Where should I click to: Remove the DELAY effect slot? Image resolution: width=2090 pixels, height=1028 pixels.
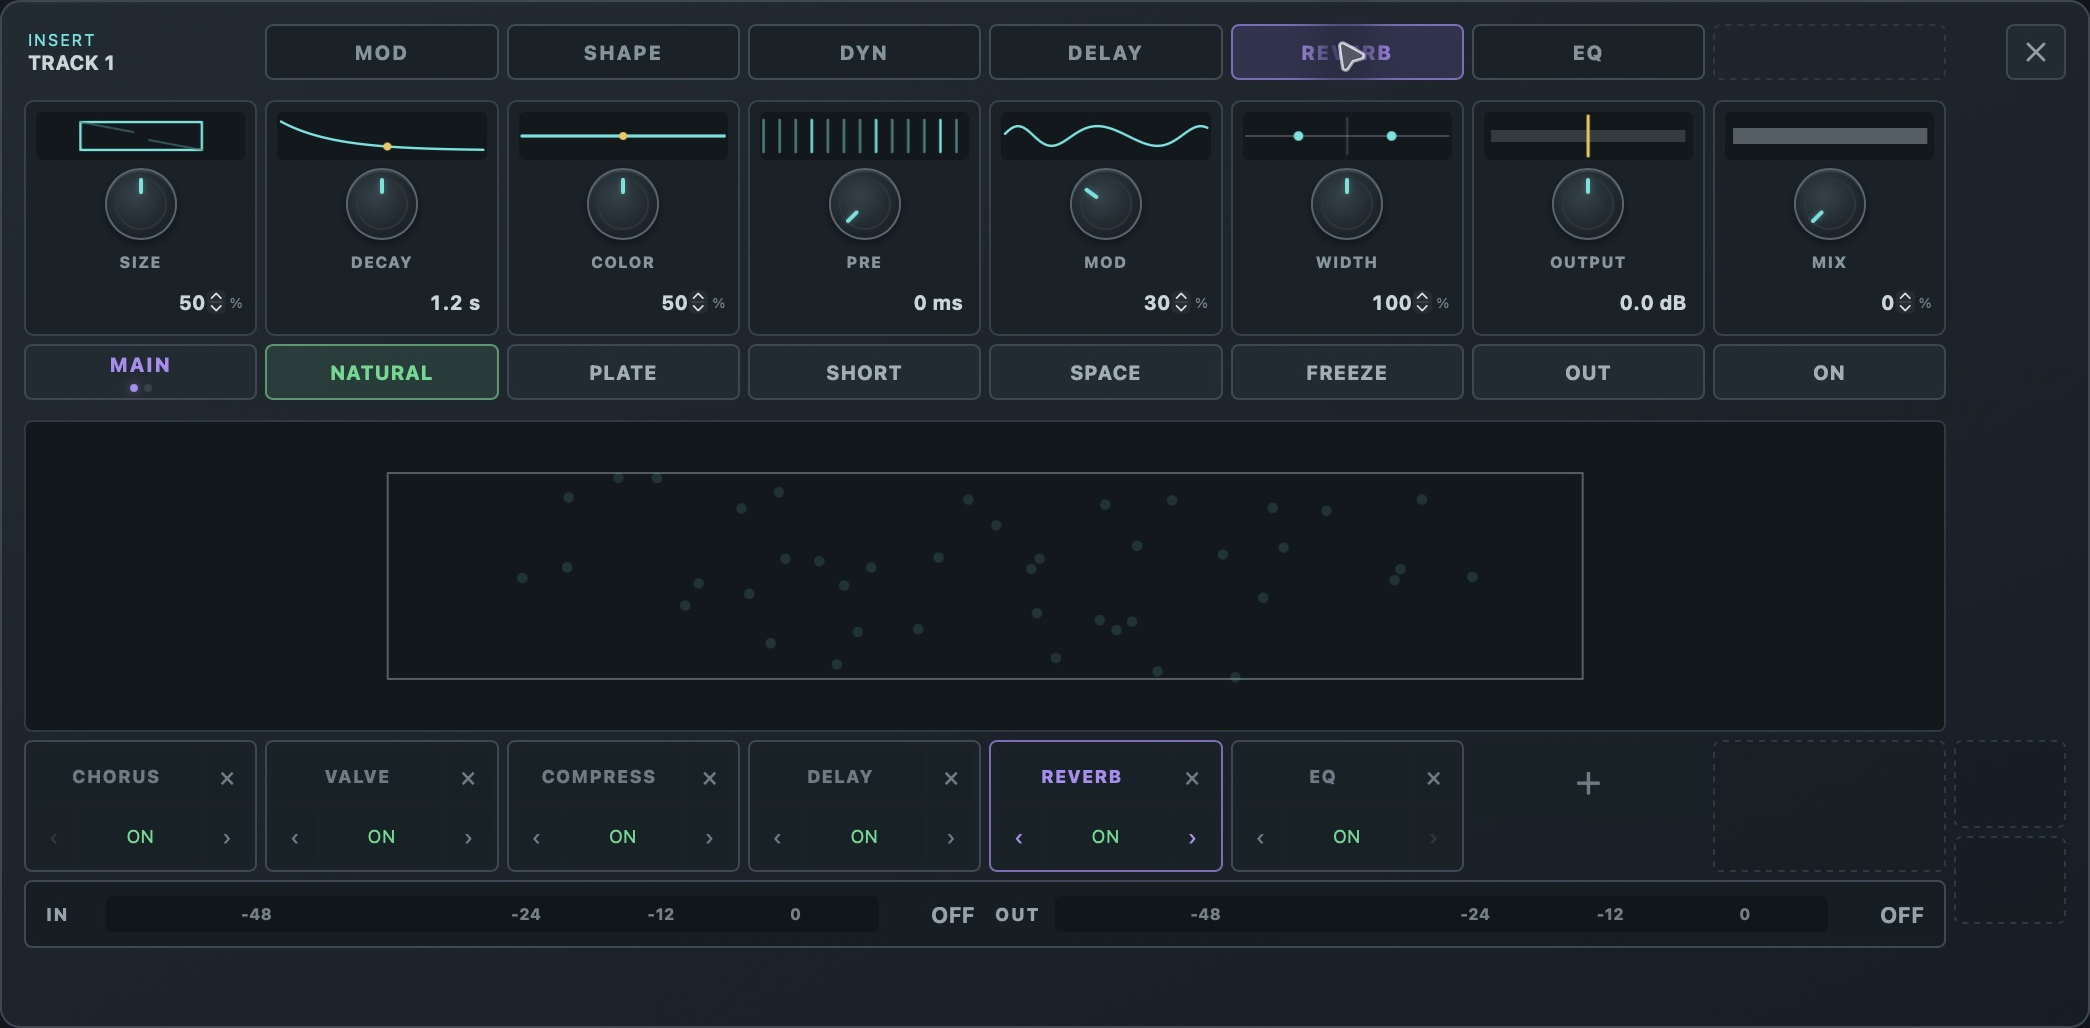[x=951, y=778]
